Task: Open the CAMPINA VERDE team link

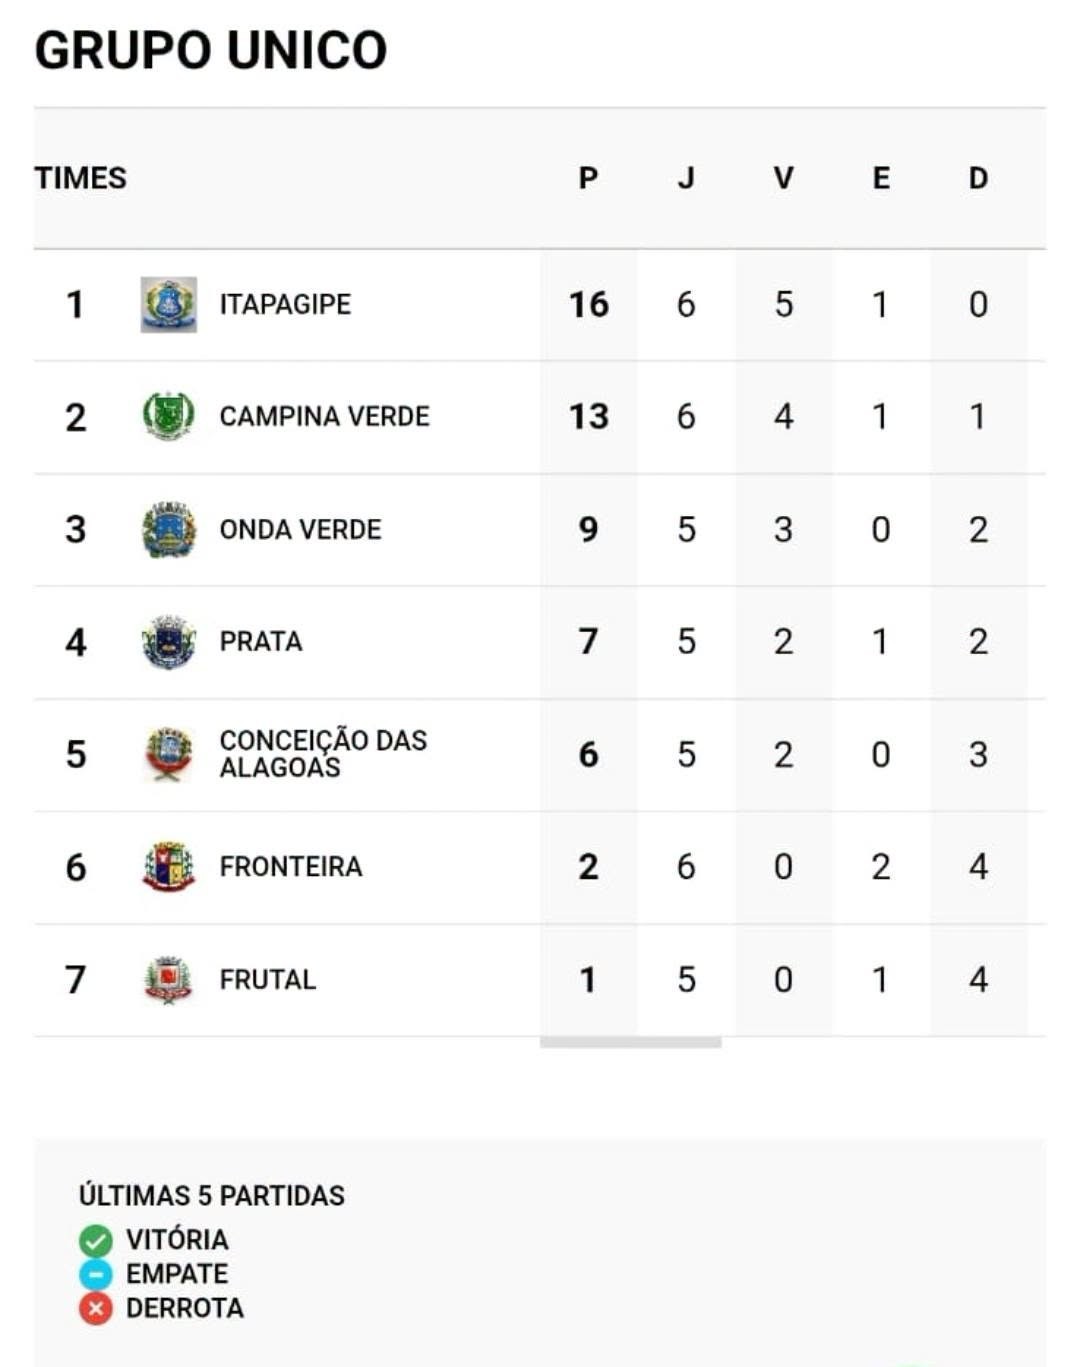Action: click(324, 416)
